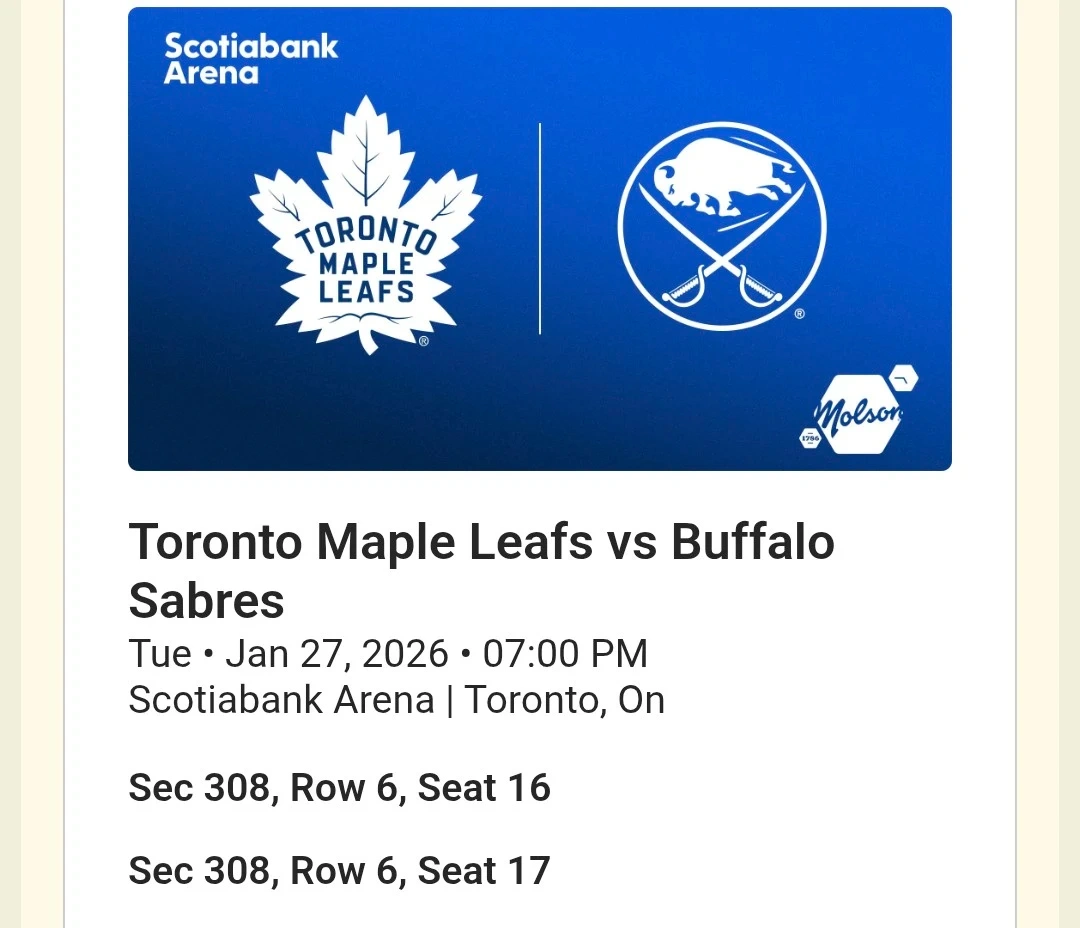
Task: Click the vertical divider between team logos
Action: (540, 228)
